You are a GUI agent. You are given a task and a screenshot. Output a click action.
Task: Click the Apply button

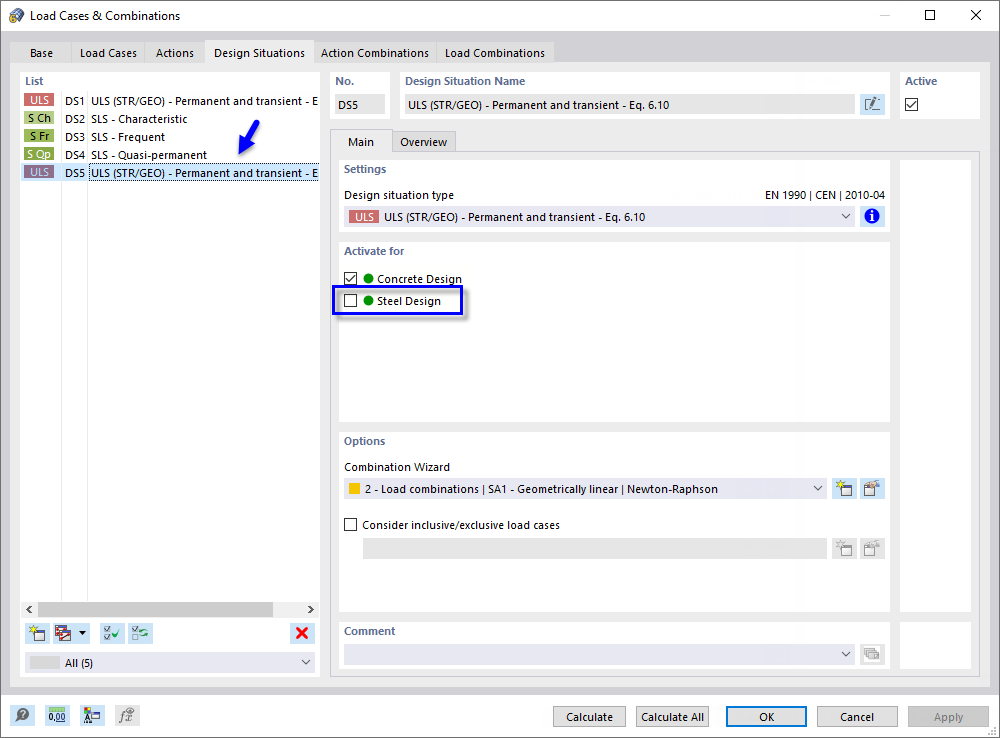coord(948,717)
